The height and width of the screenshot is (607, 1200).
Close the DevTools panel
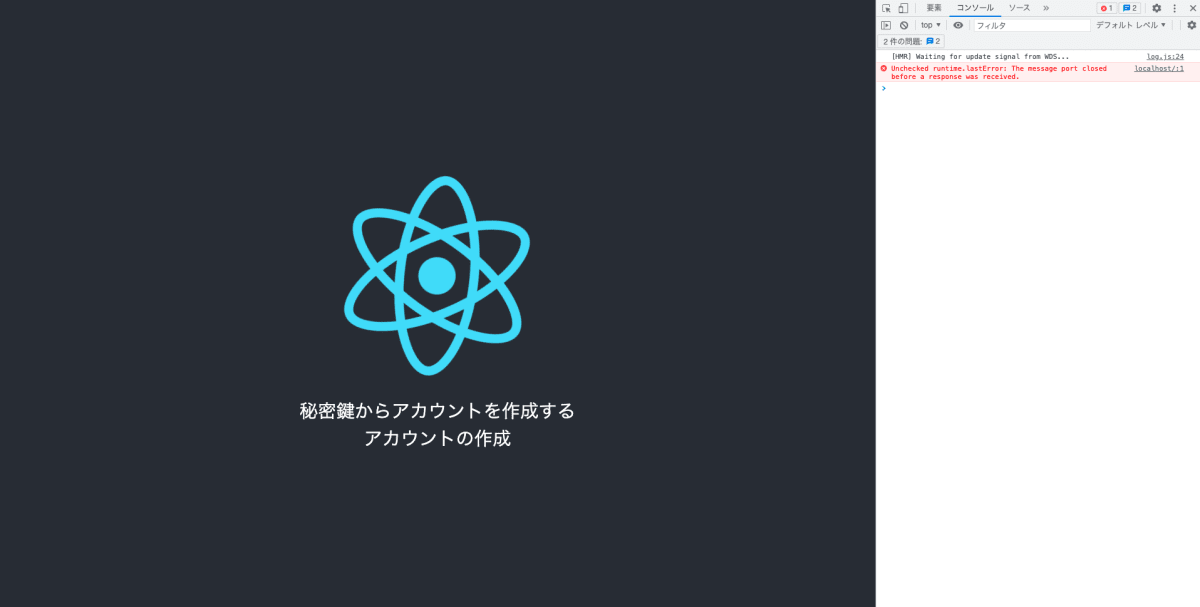pyautogui.click(x=1192, y=8)
